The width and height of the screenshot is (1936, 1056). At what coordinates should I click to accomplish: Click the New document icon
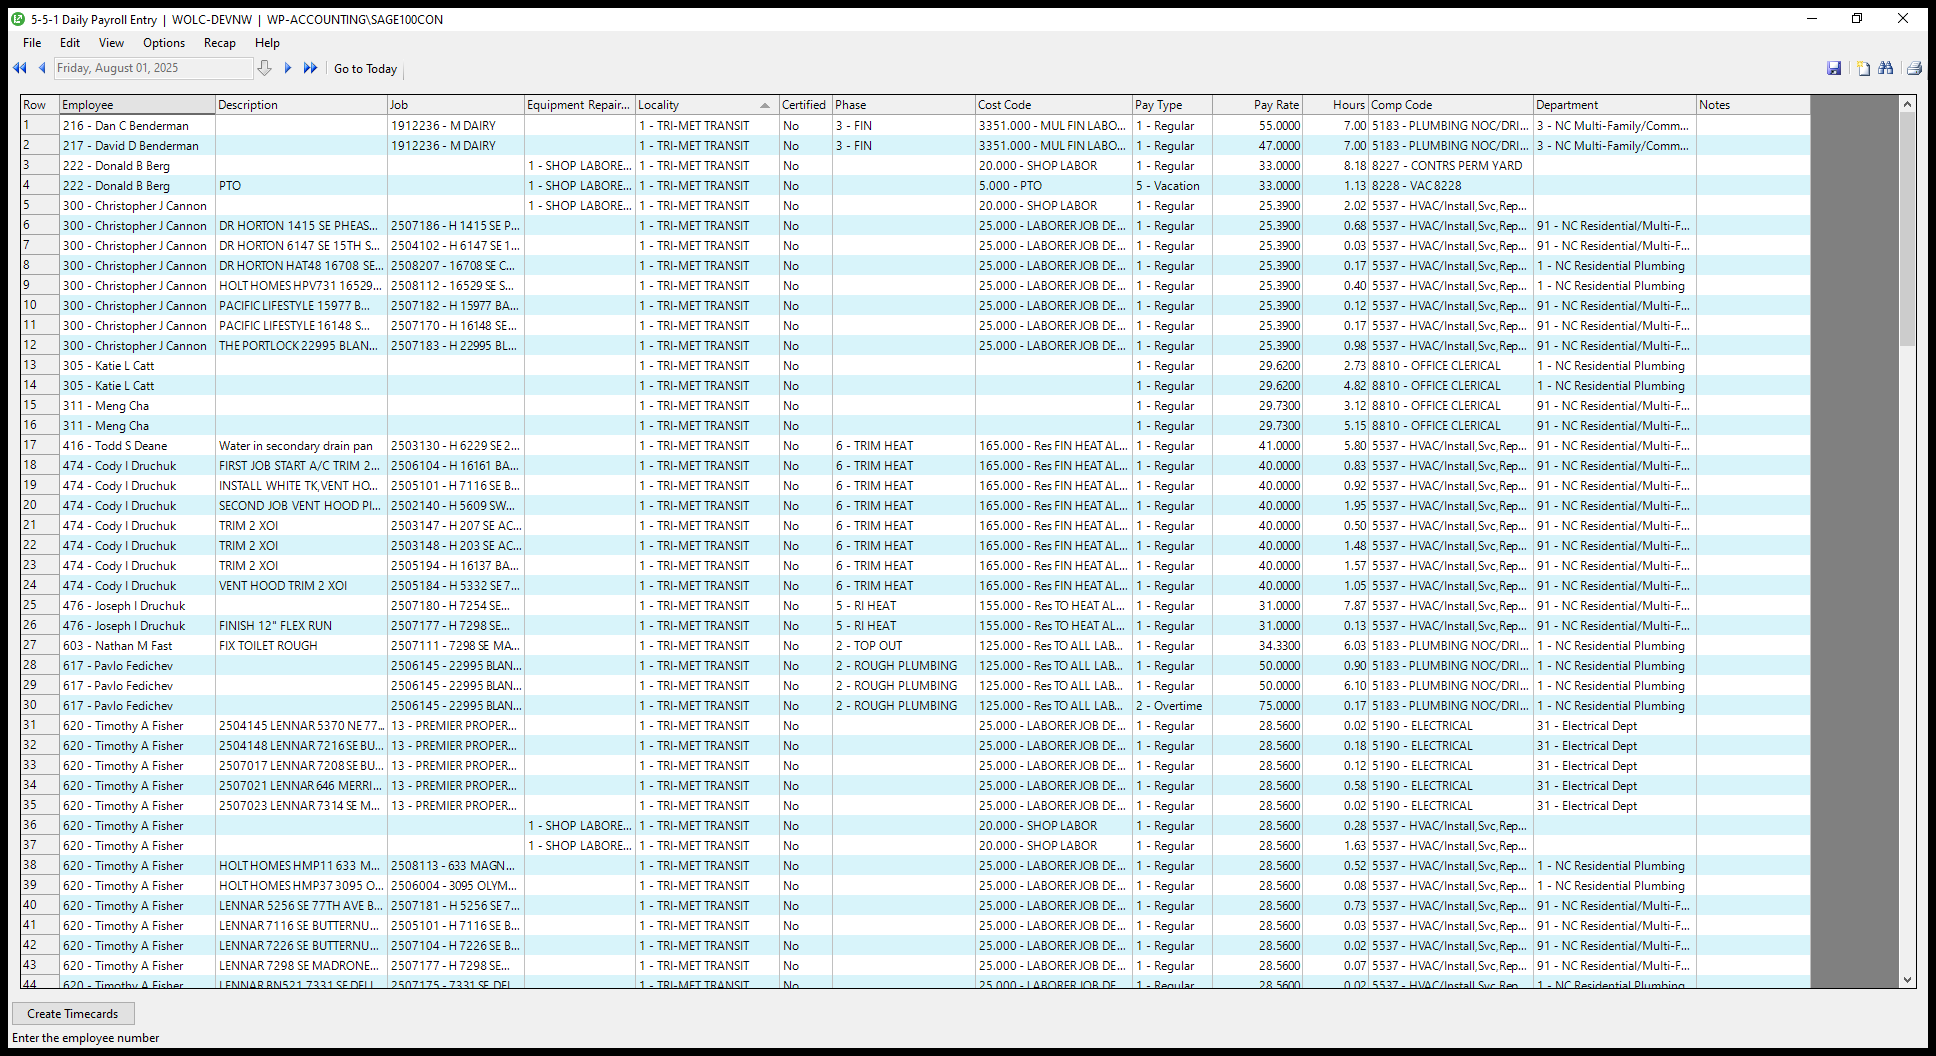[1863, 68]
